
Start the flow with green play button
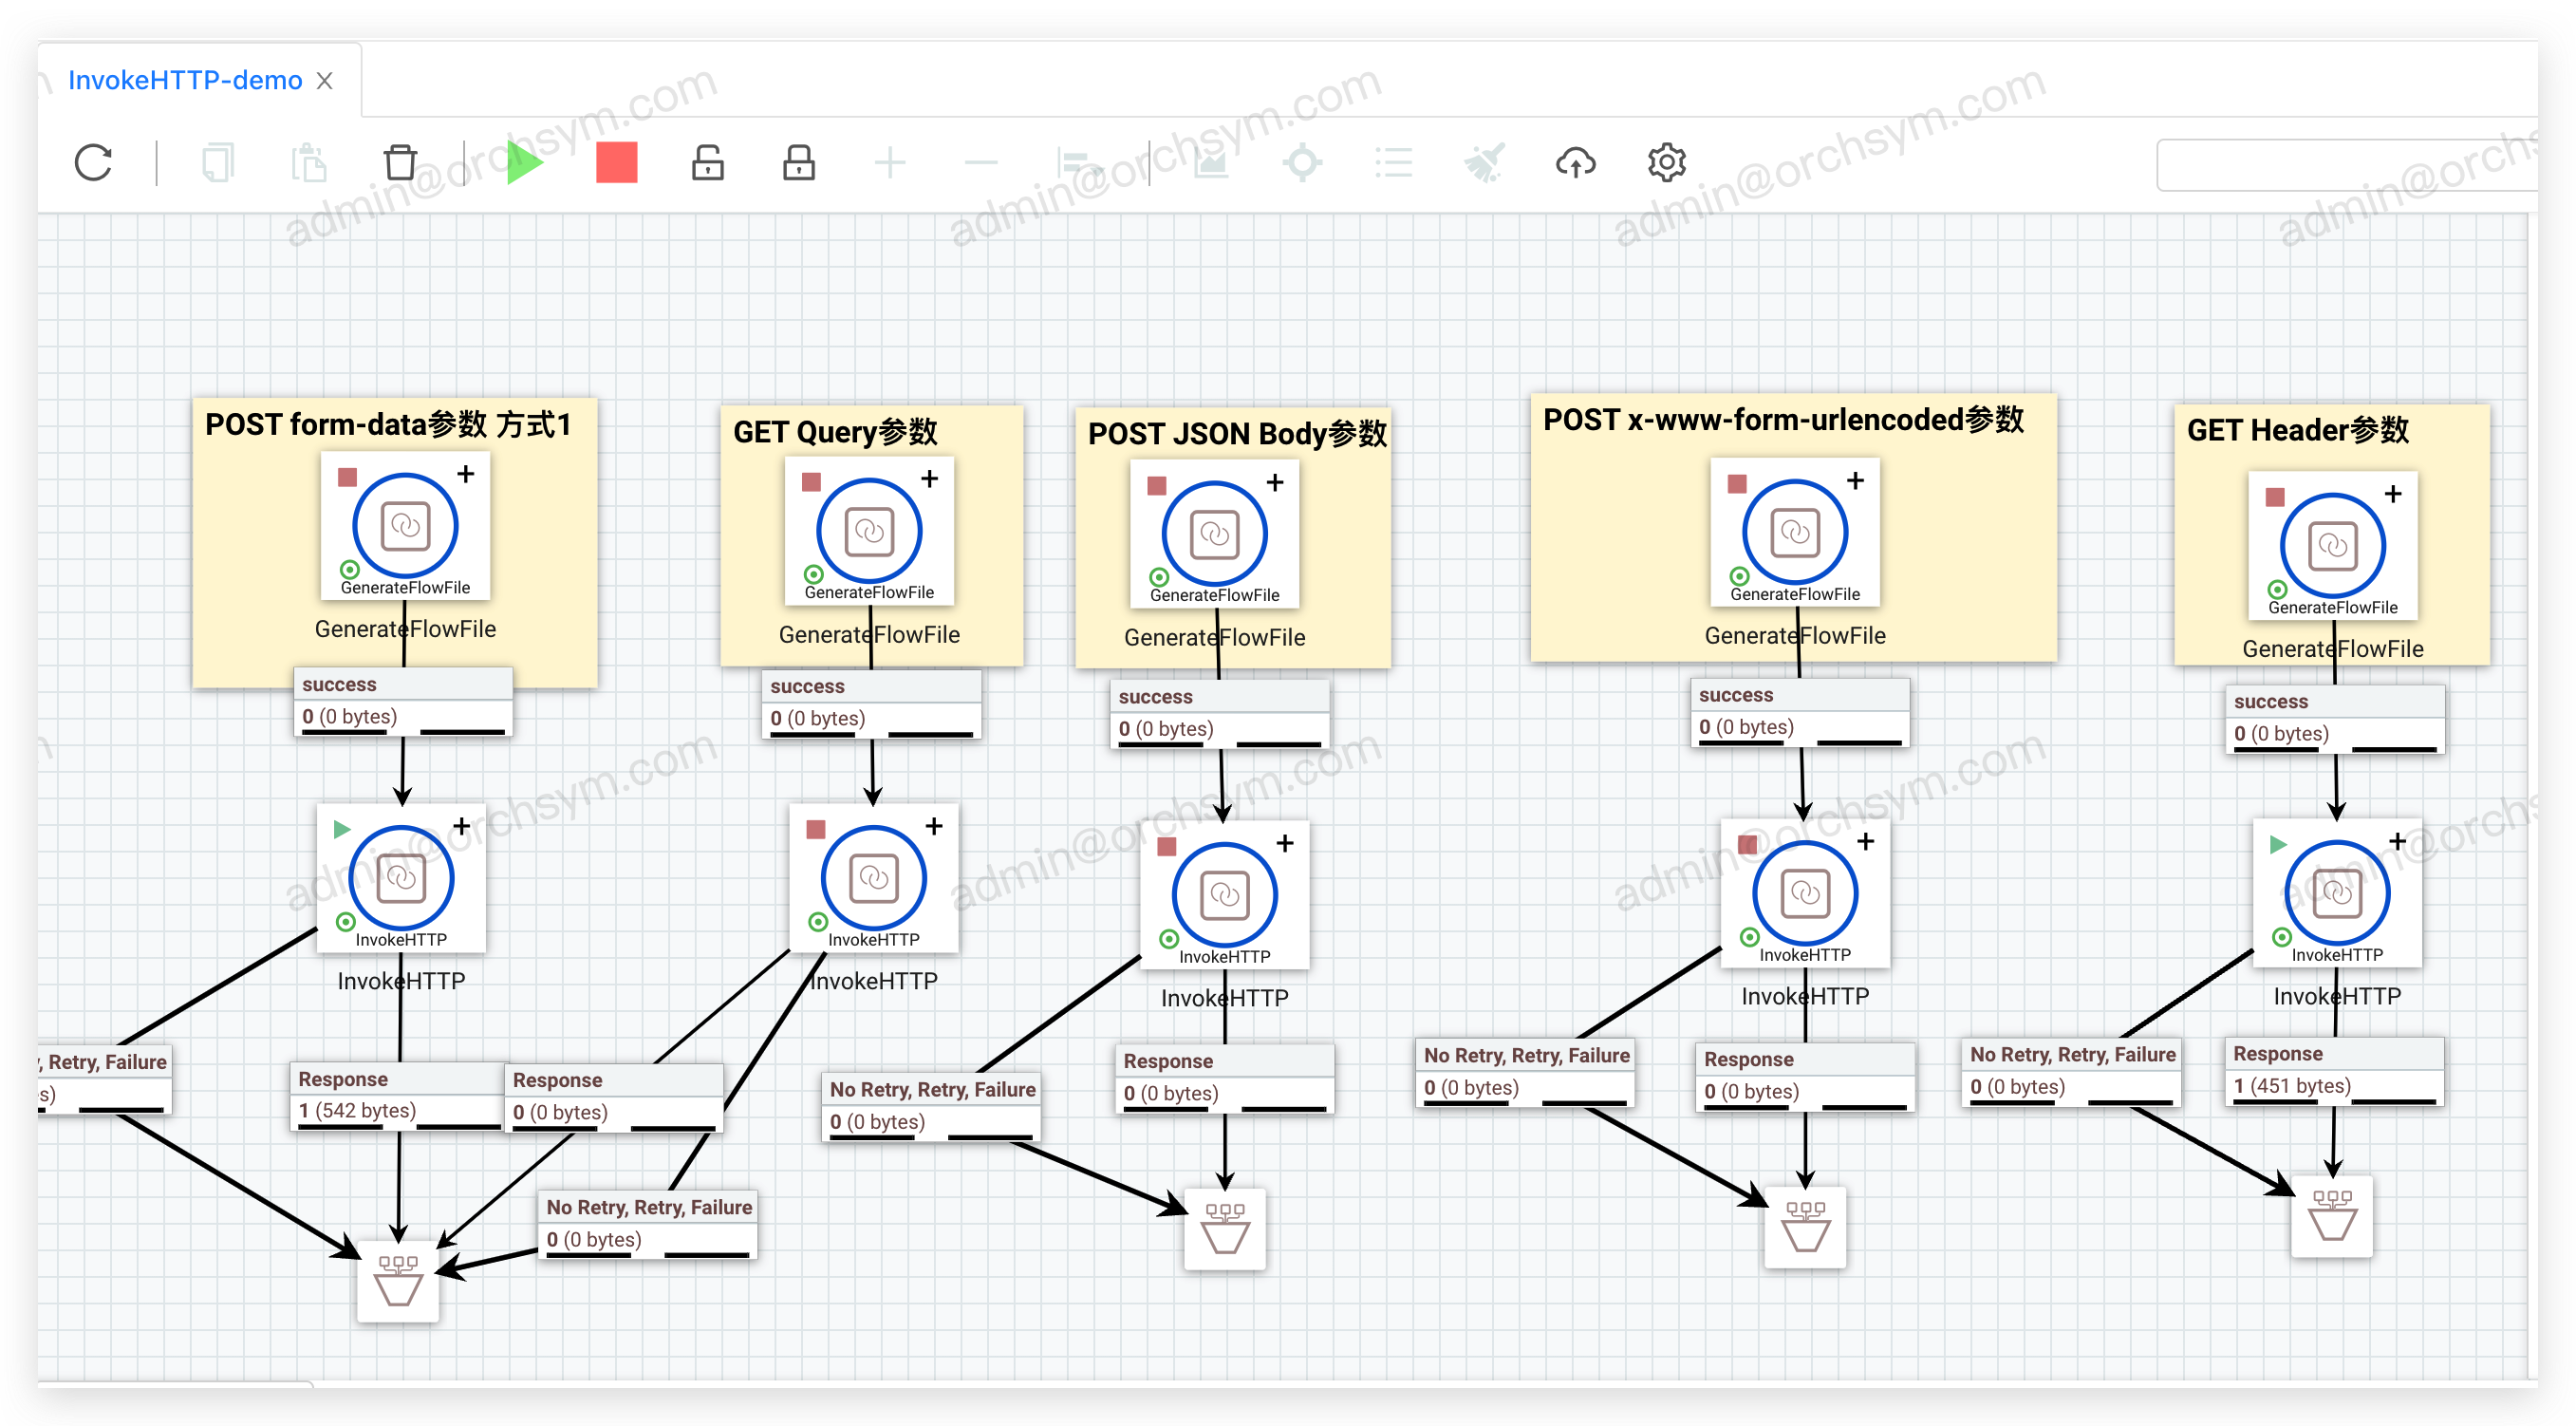524,162
